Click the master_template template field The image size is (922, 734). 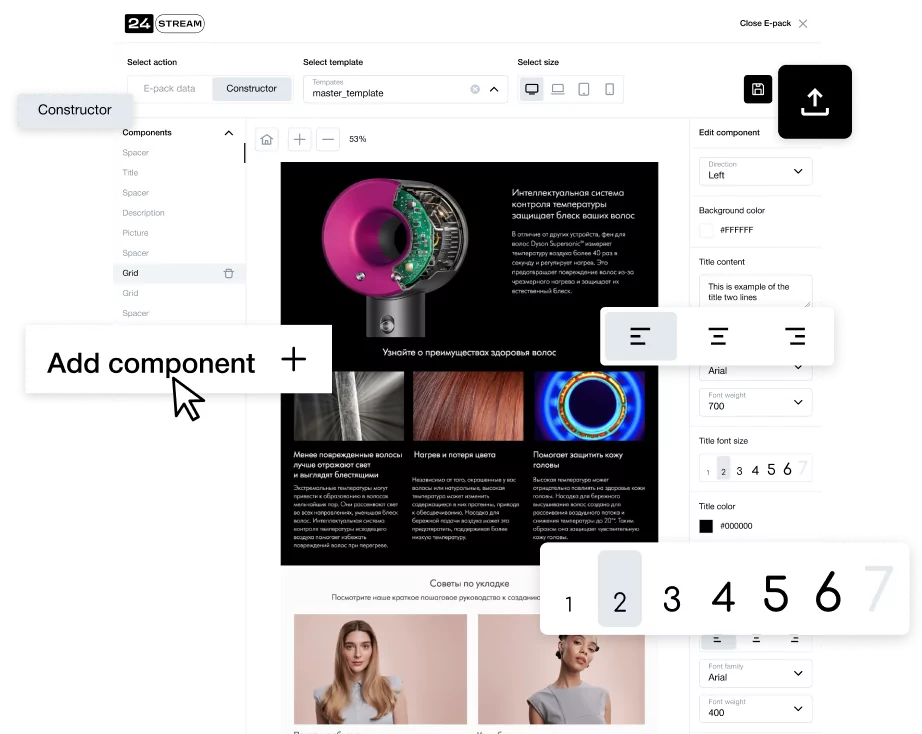click(x=405, y=89)
